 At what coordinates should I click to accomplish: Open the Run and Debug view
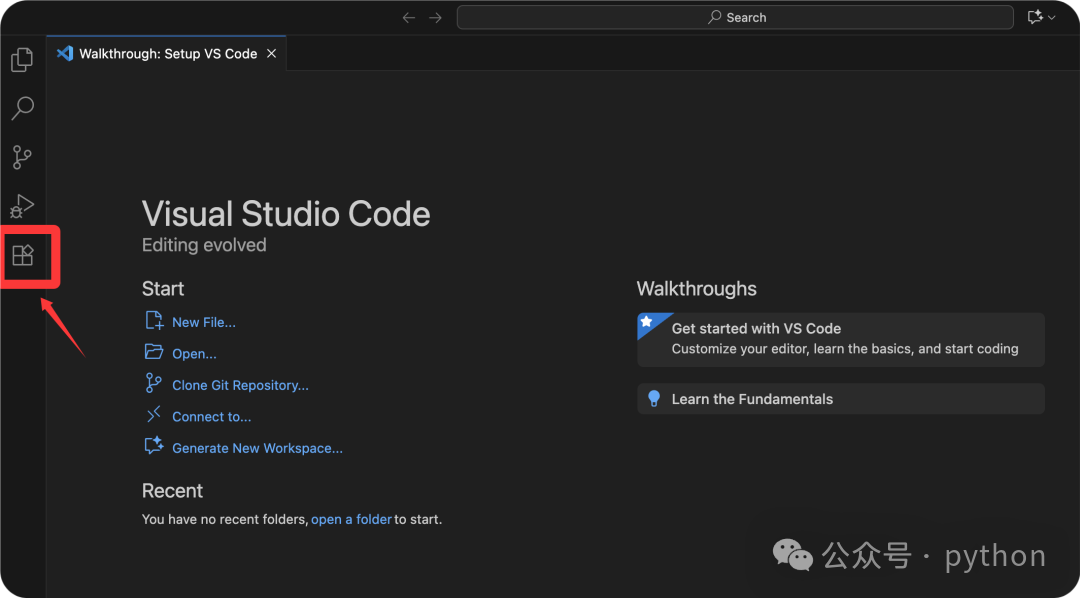pyautogui.click(x=22, y=206)
